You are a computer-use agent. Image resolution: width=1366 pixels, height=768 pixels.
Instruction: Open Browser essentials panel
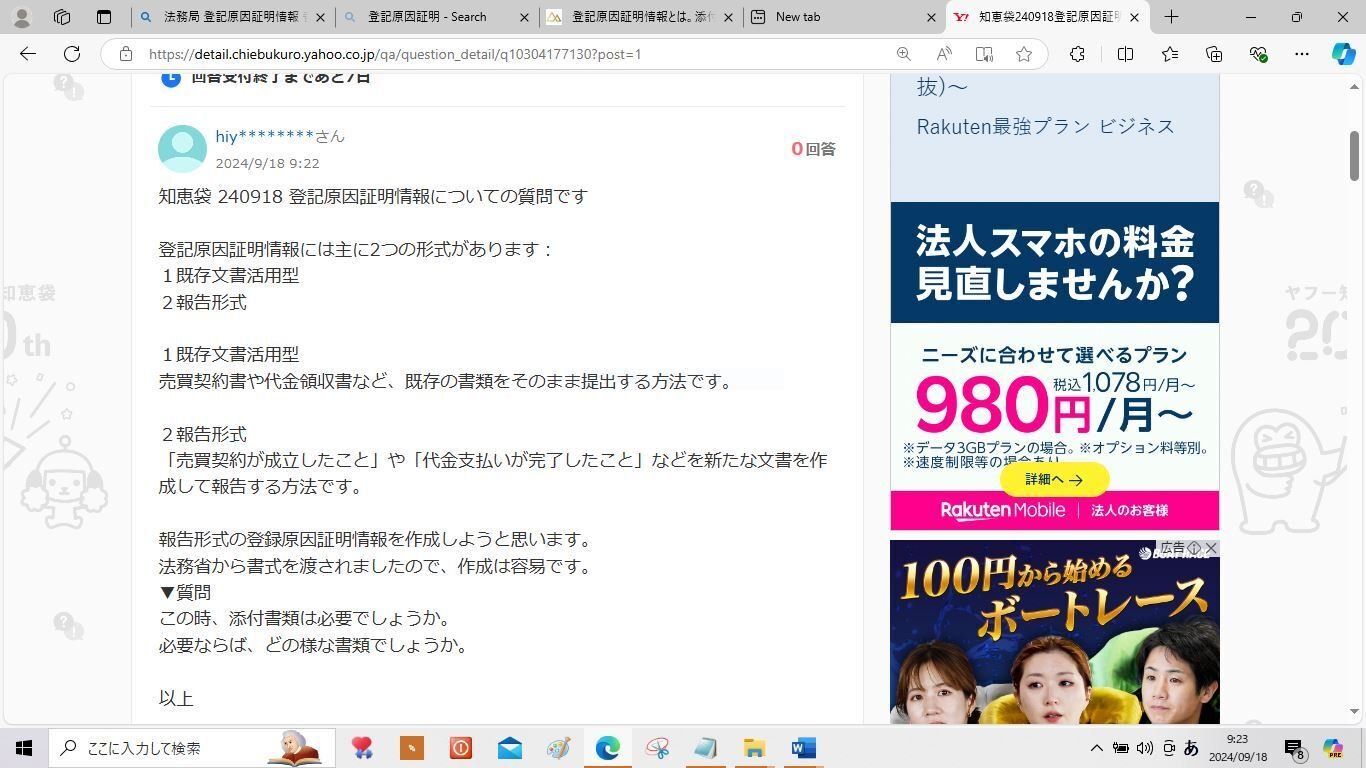(x=1259, y=54)
